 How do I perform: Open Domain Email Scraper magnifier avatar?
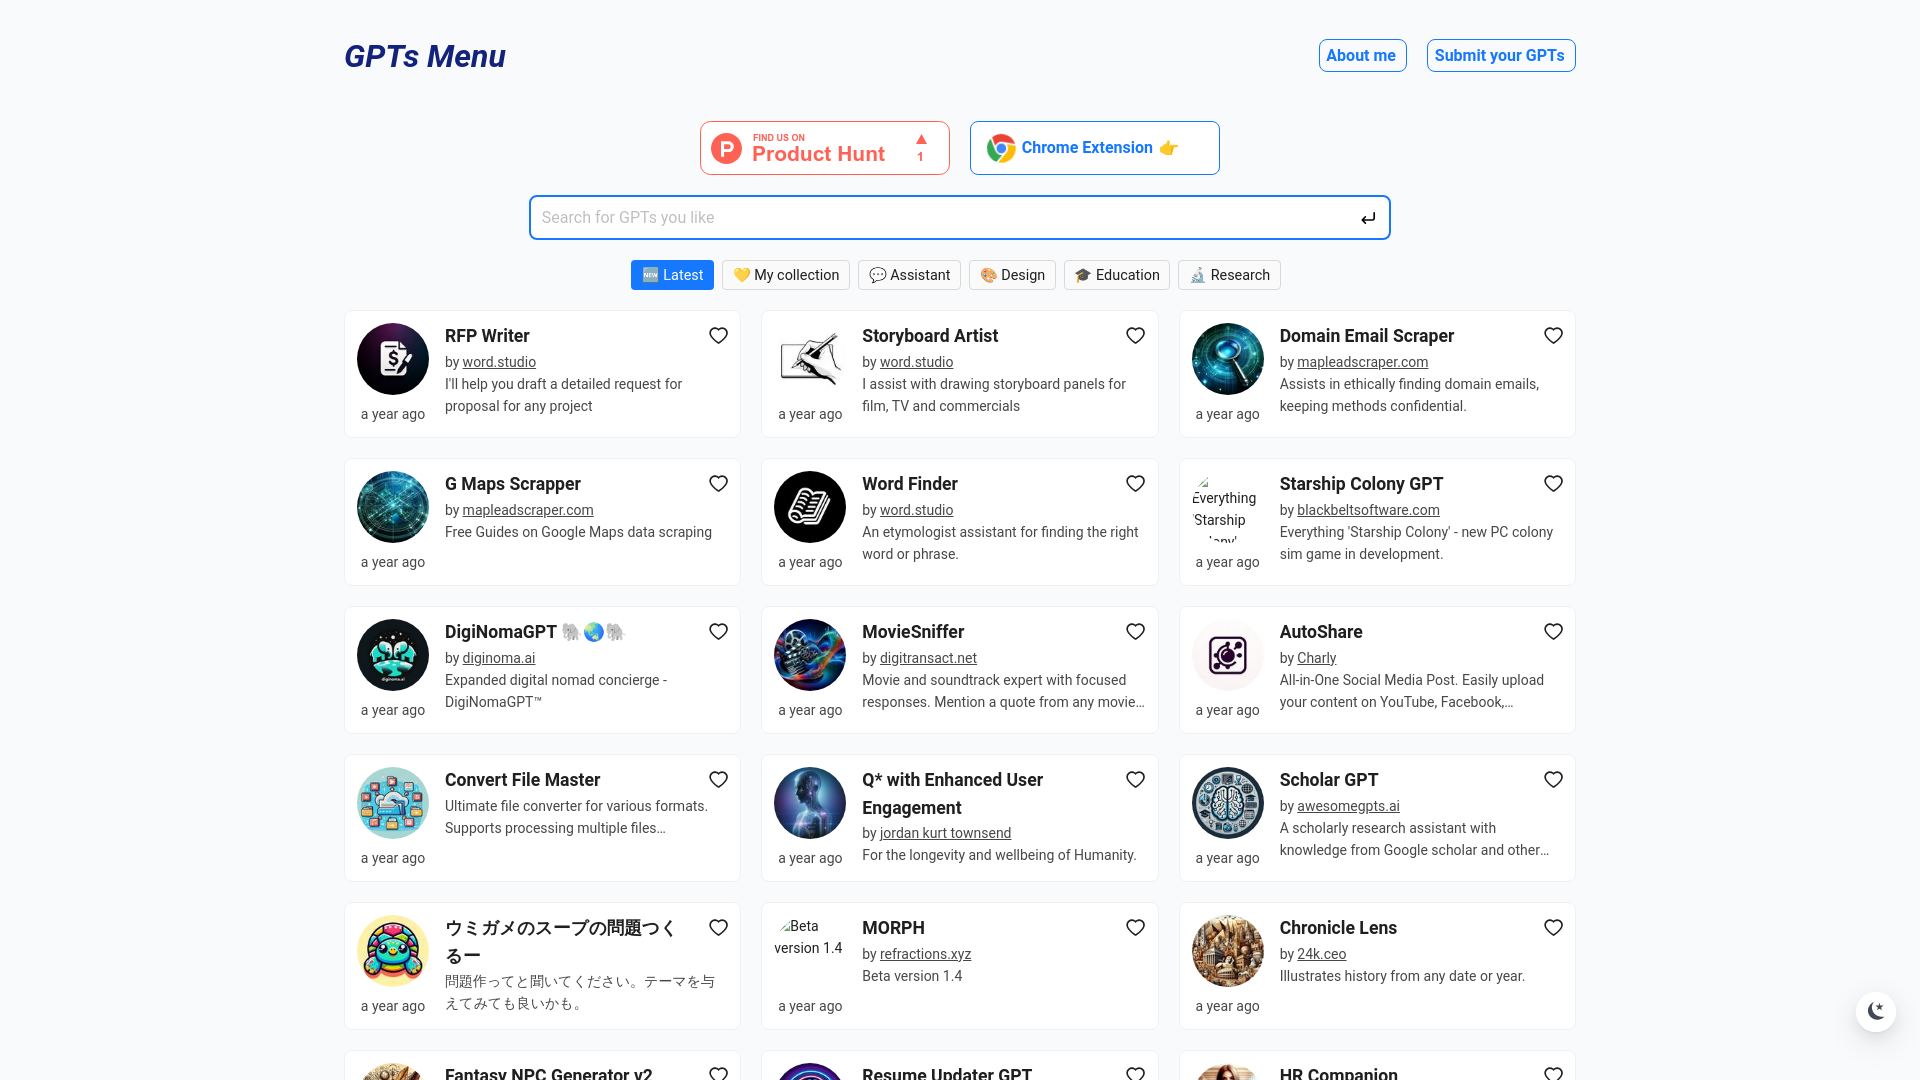(x=1228, y=359)
